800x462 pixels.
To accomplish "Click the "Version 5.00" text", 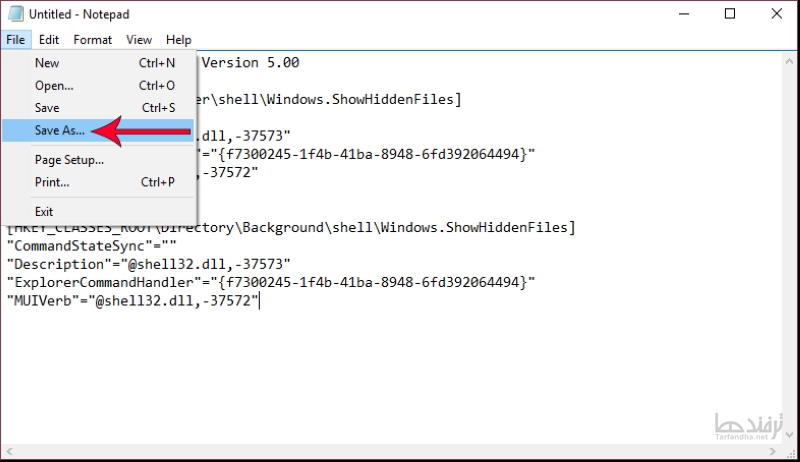I will 250,63.
